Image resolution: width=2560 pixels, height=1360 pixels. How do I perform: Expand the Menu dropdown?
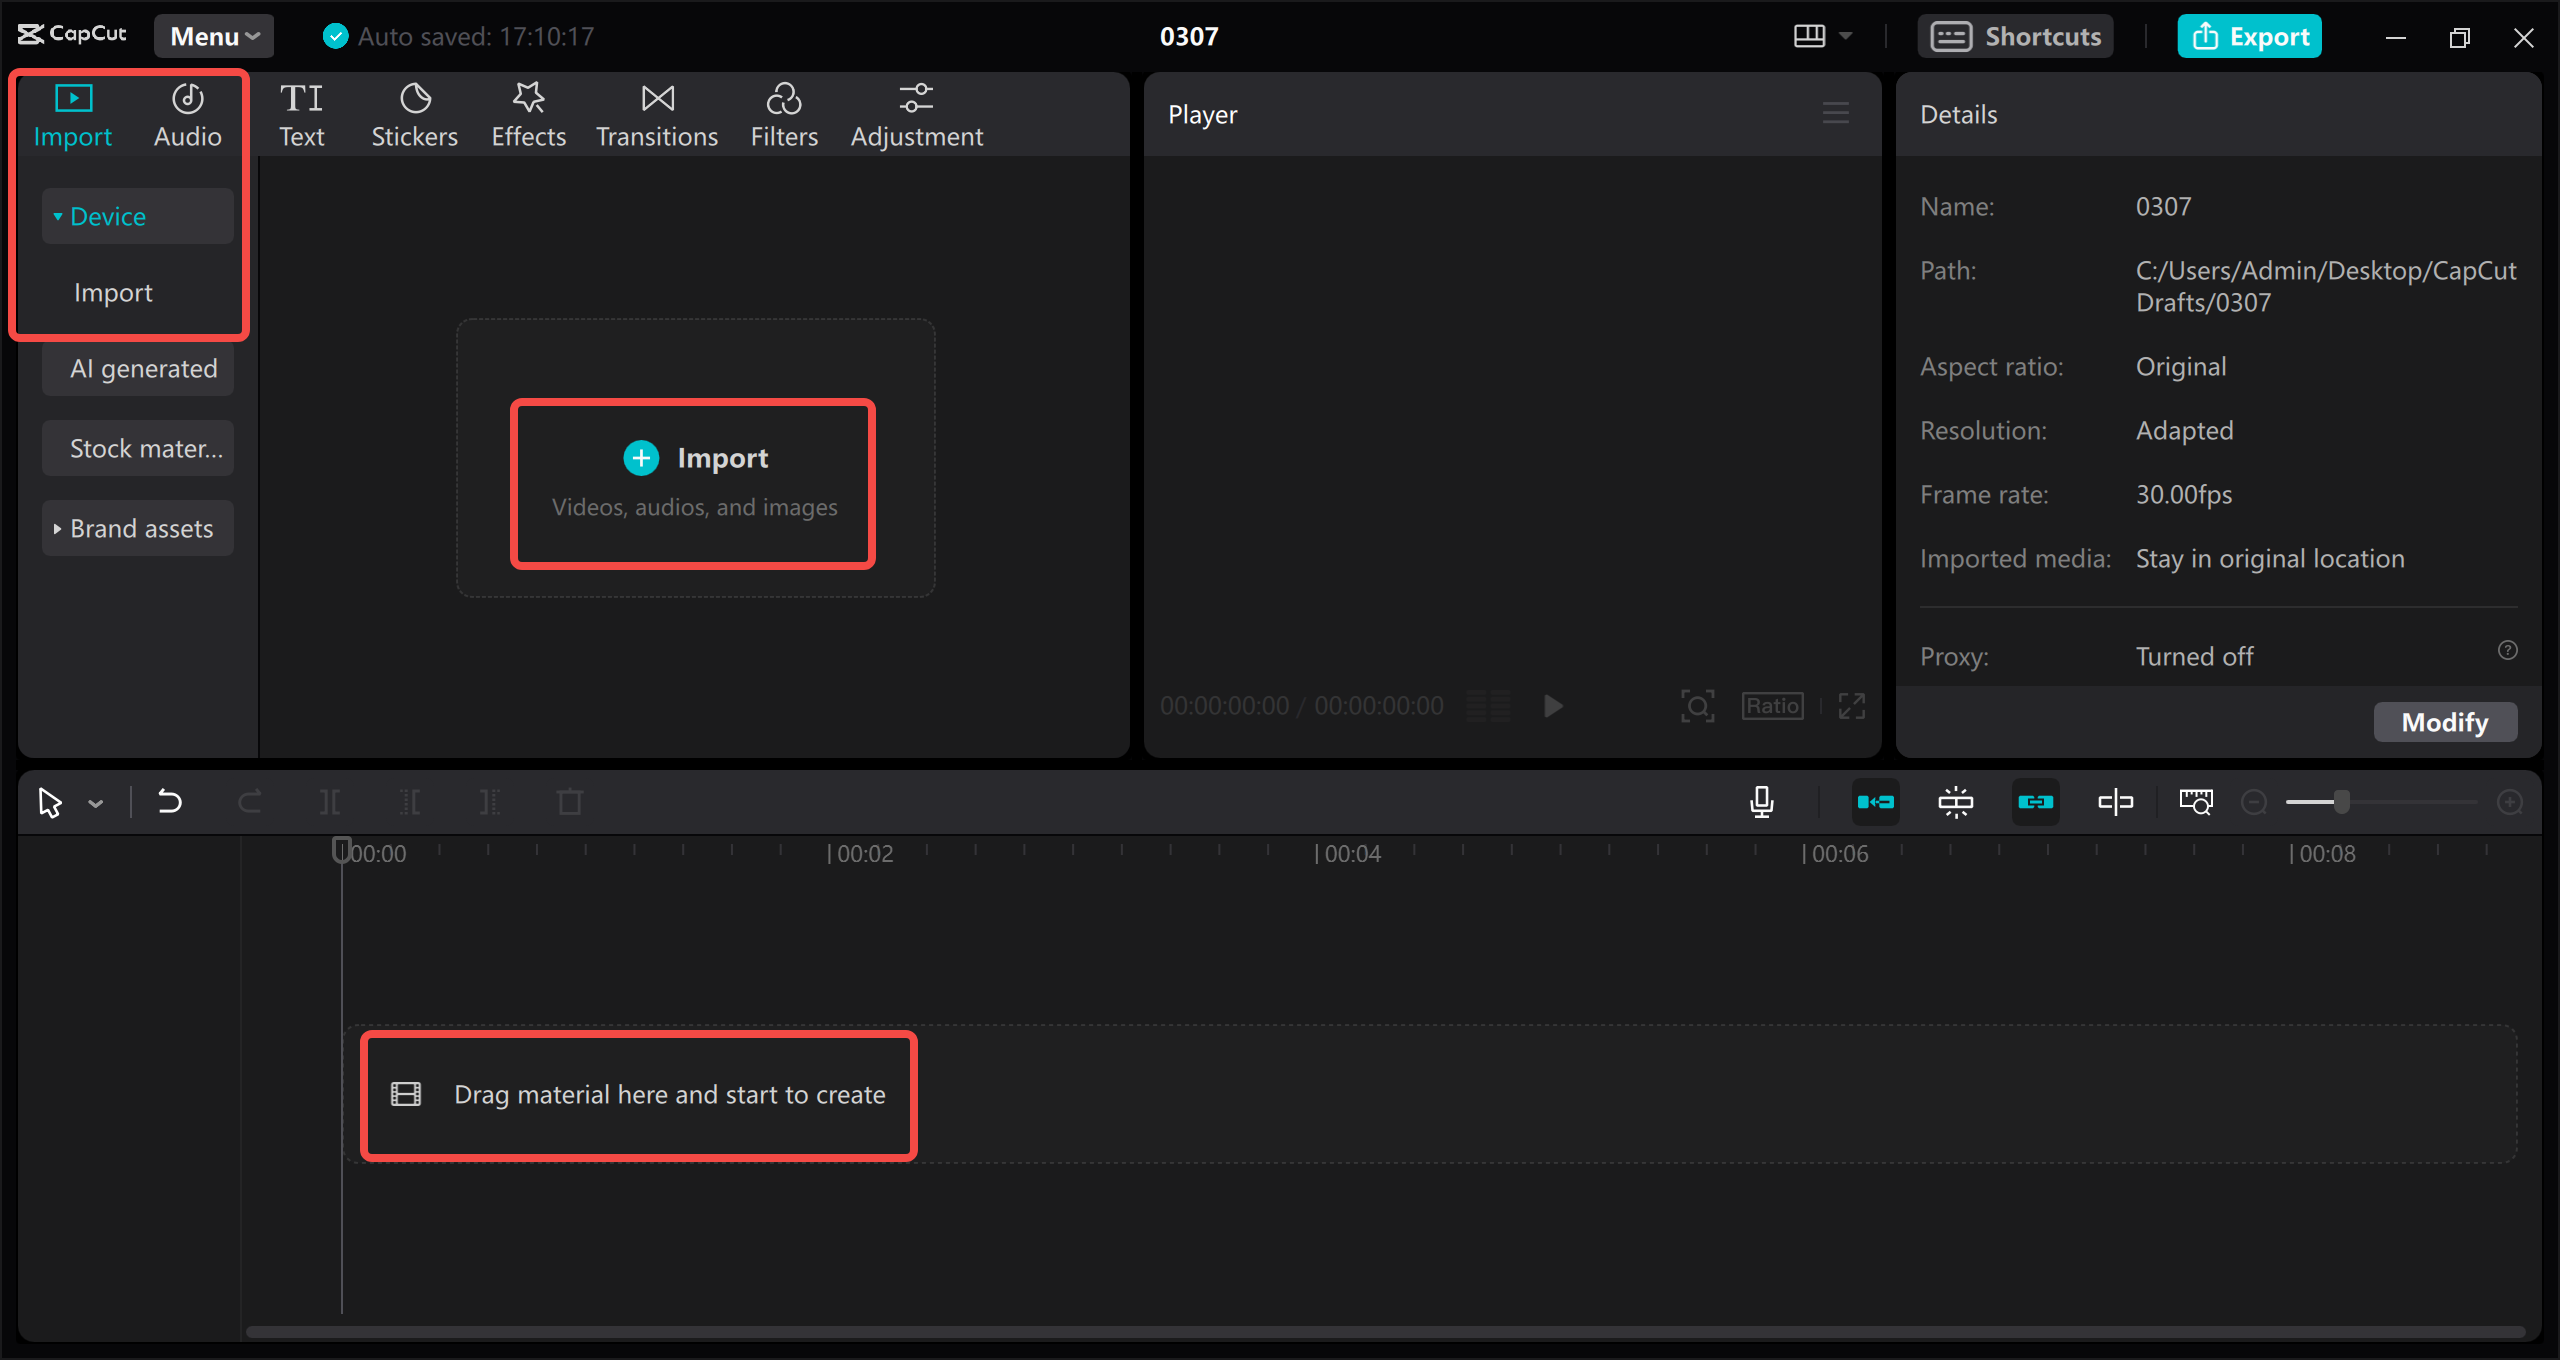pos(212,35)
